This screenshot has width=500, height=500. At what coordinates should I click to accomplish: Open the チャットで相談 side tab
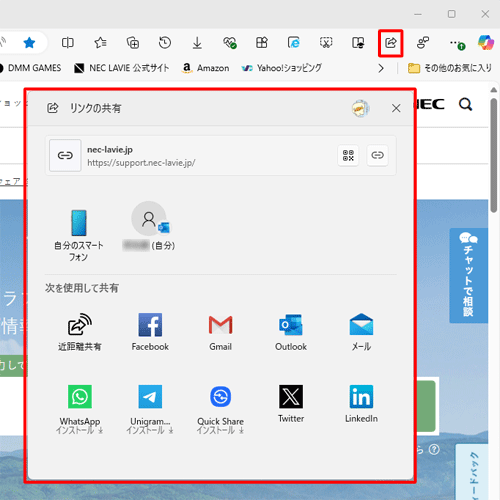[468, 275]
